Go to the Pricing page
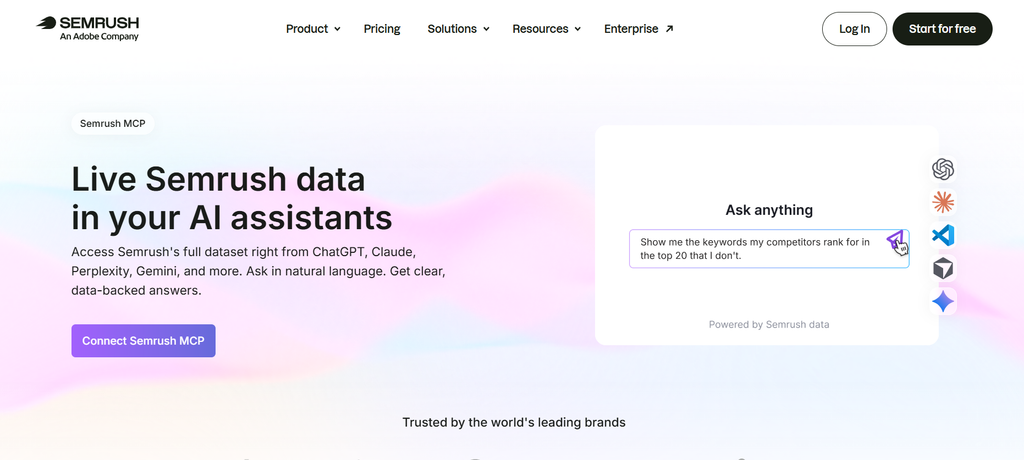The image size is (1024, 460). click(382, 29)
